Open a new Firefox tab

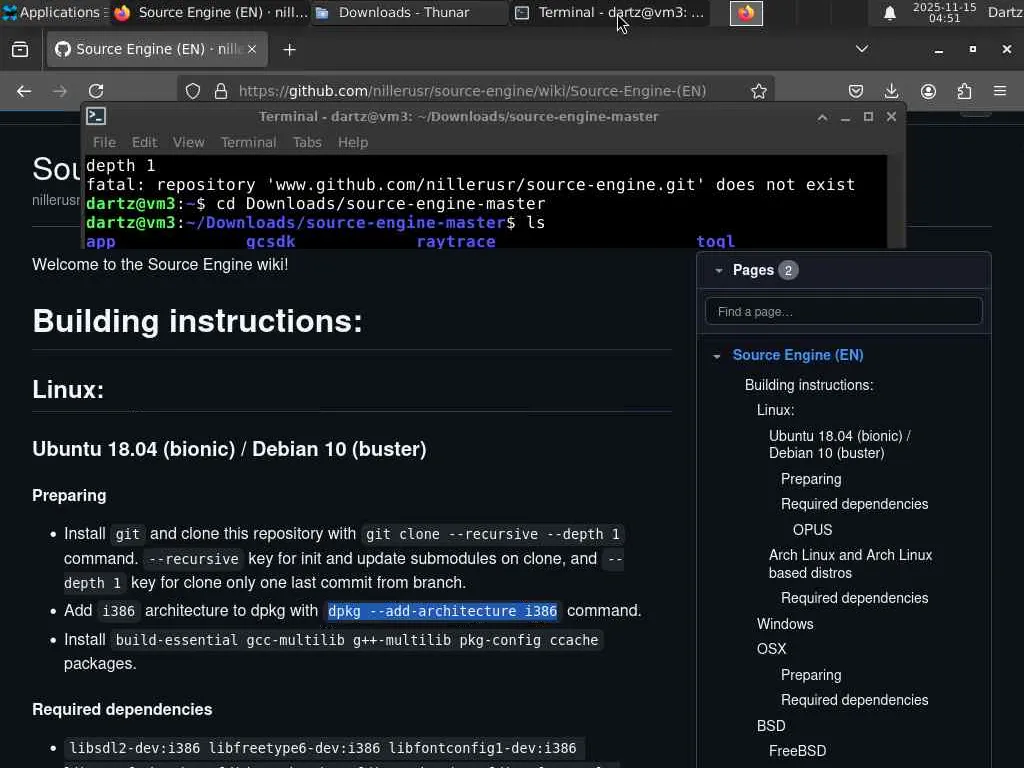[289, 49]
